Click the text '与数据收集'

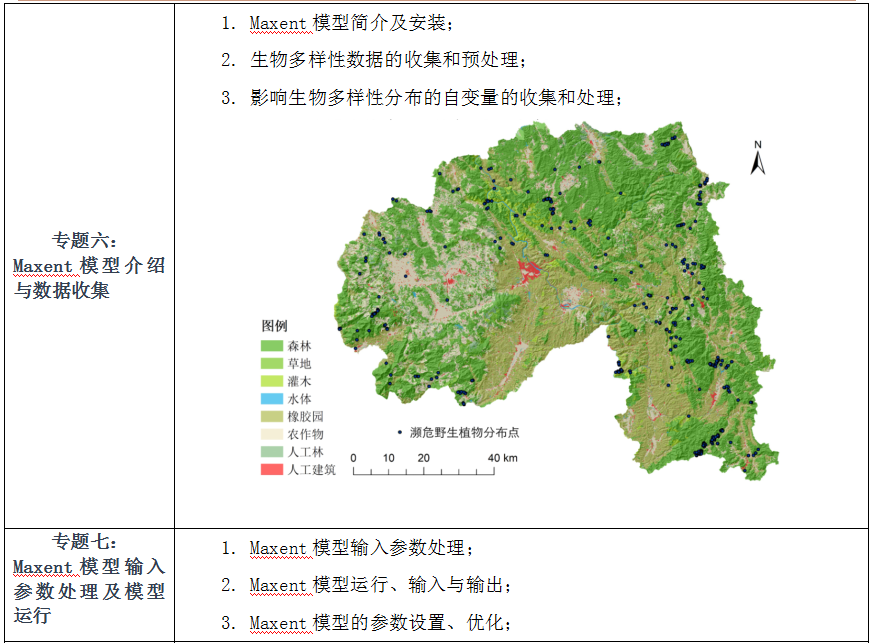[x=61, y=290]
